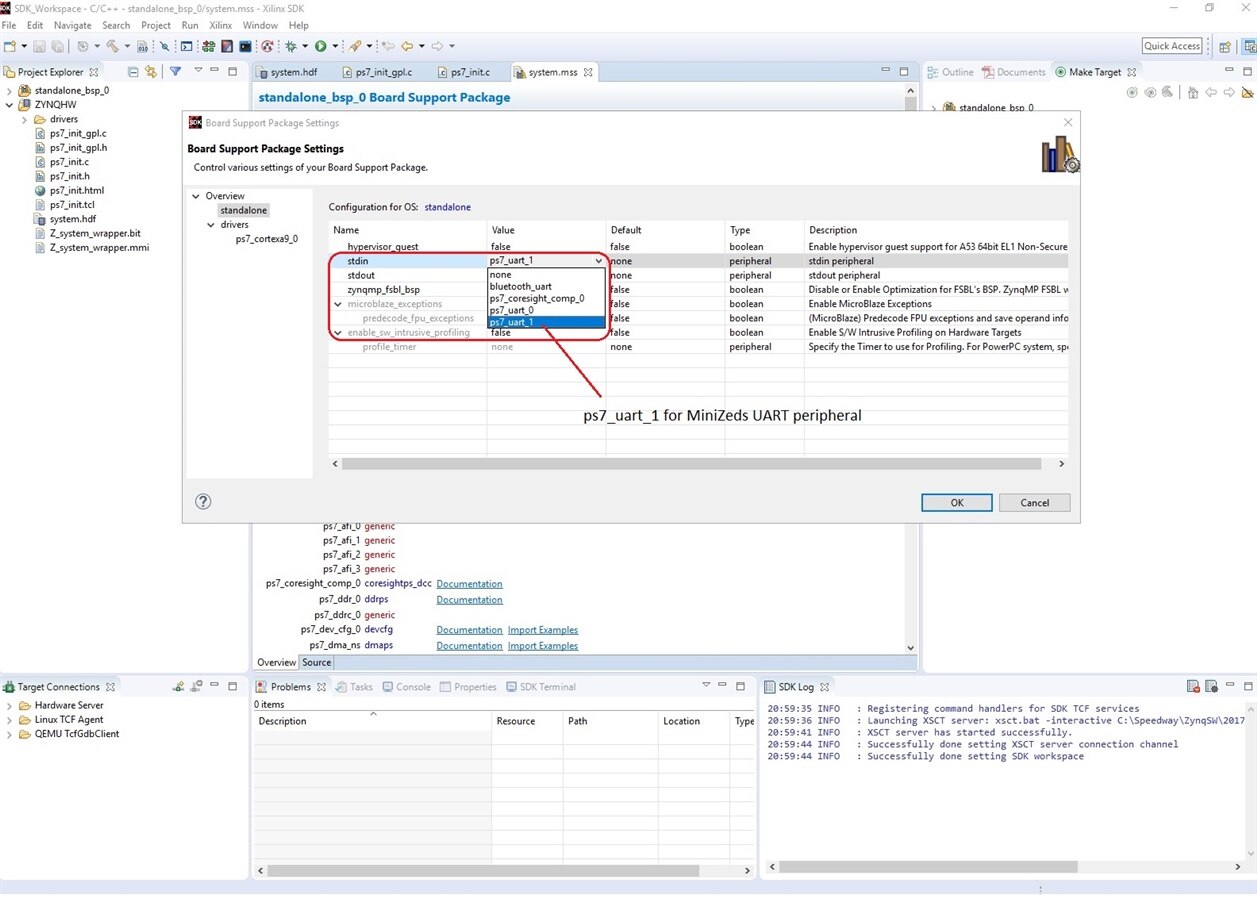Click the Quick Access search field

coord(1171,46)
